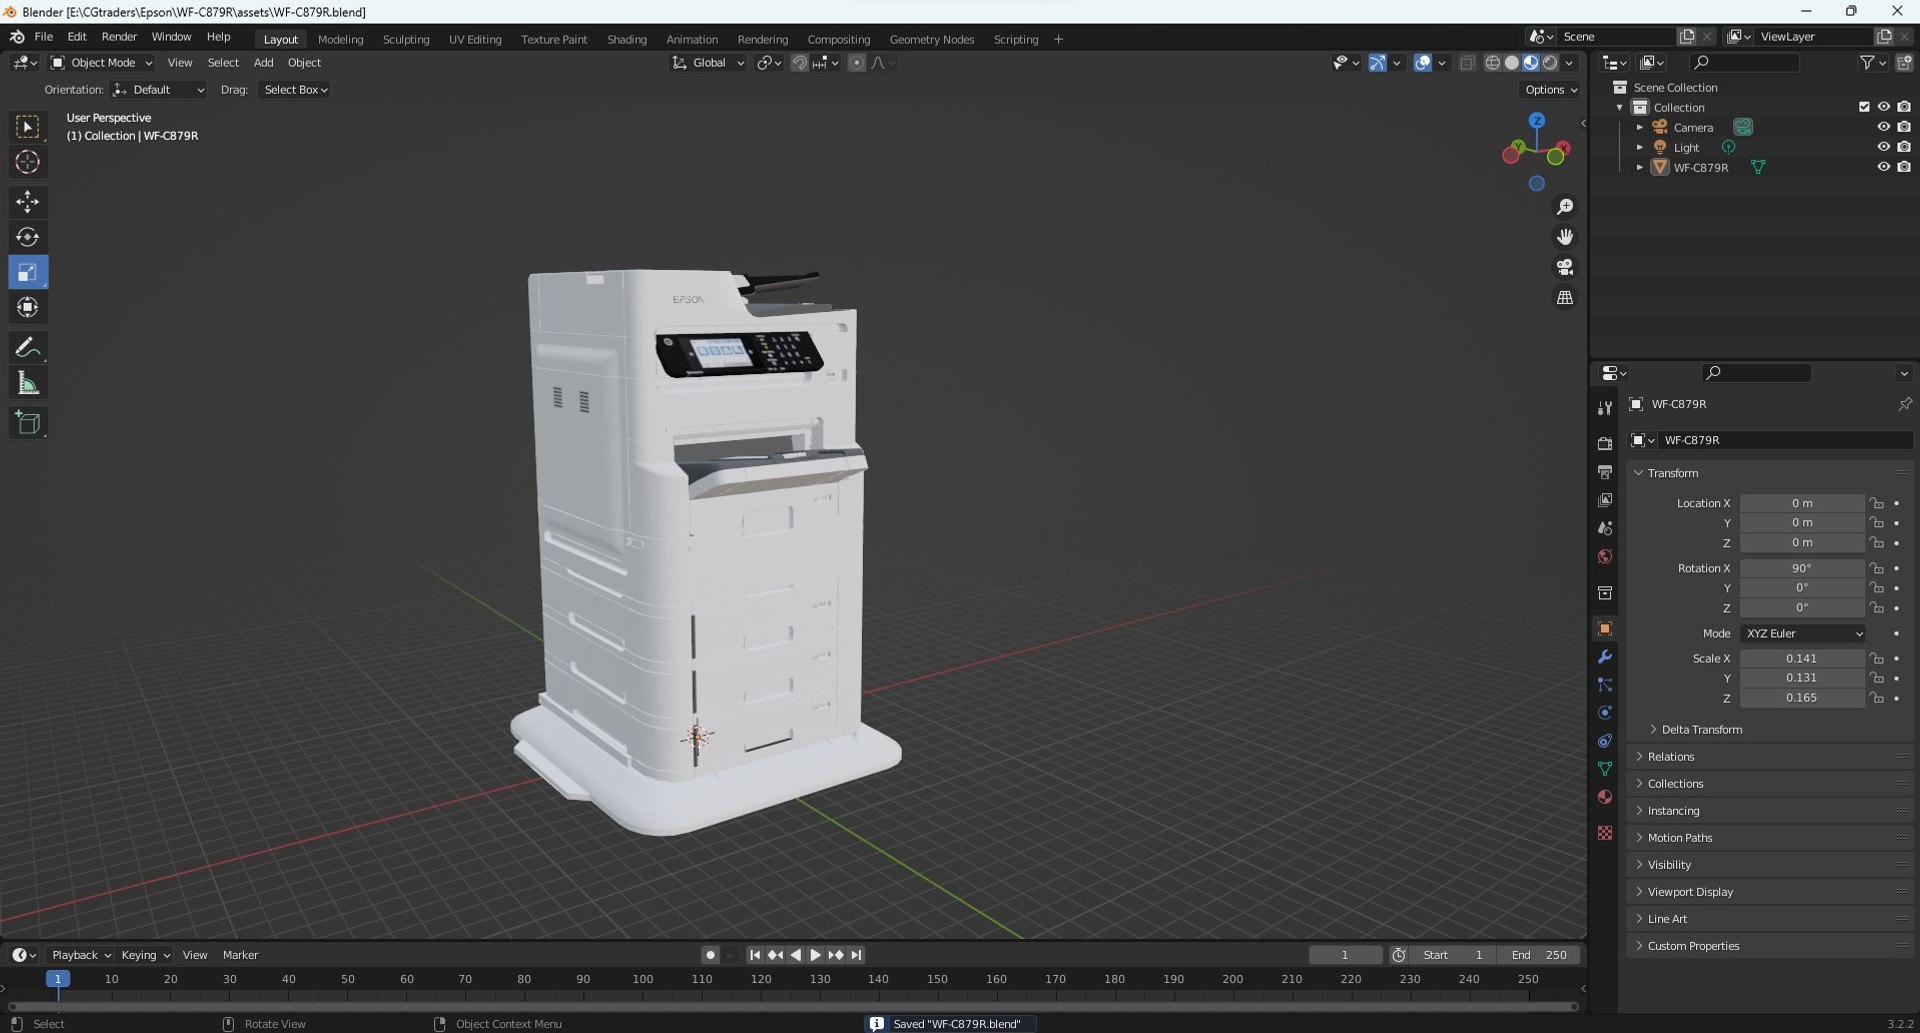Click the End frame 250 field
1920x1033 pixels.
click(1539, 955)
